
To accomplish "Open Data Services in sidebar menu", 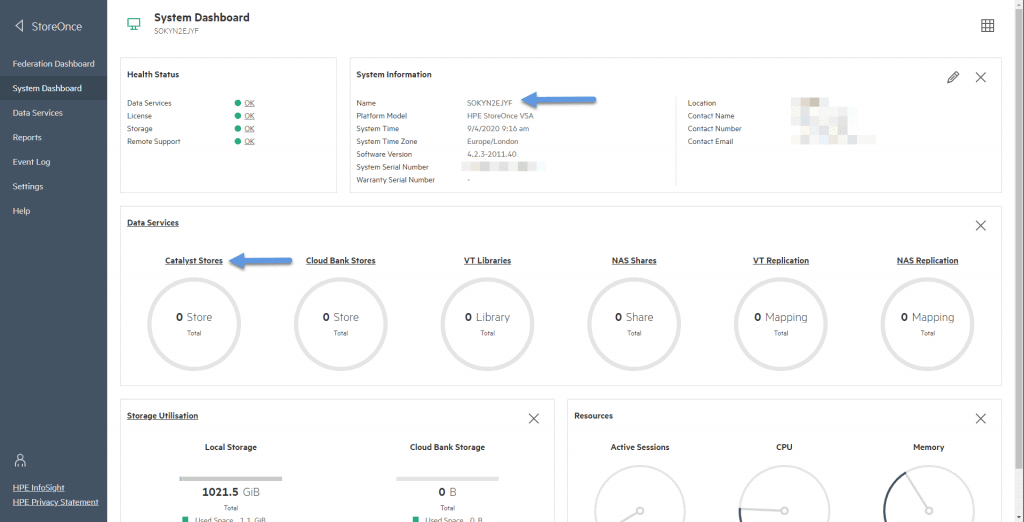I will (x=54, y=113).
